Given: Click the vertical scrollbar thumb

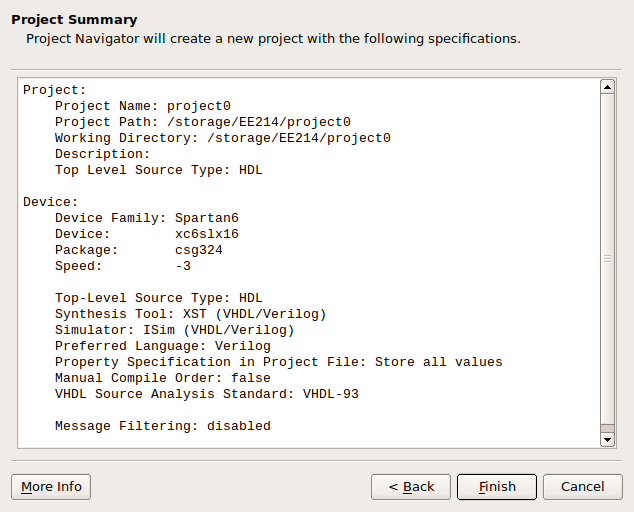Looking at the screenshot, I should point(607,259).
